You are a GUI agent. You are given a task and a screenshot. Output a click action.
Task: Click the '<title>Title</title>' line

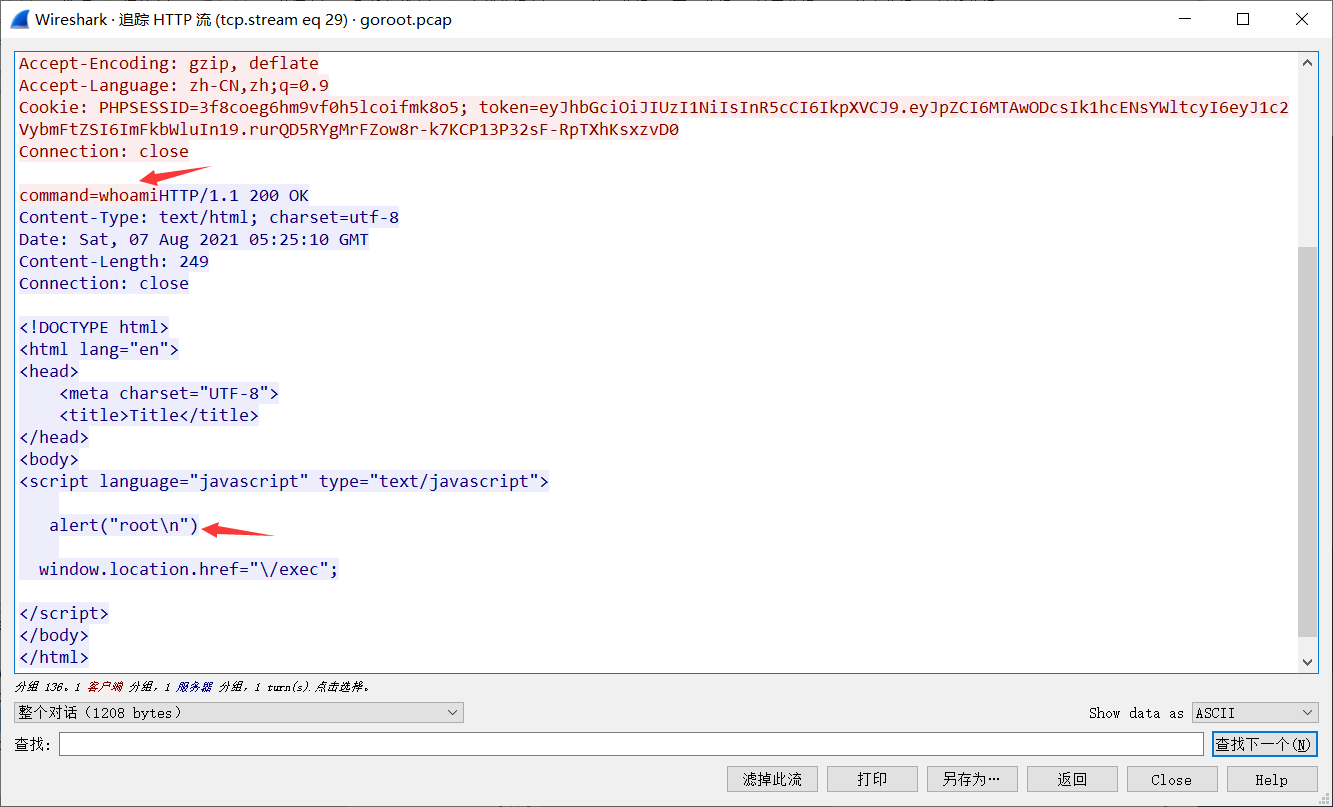159,415
